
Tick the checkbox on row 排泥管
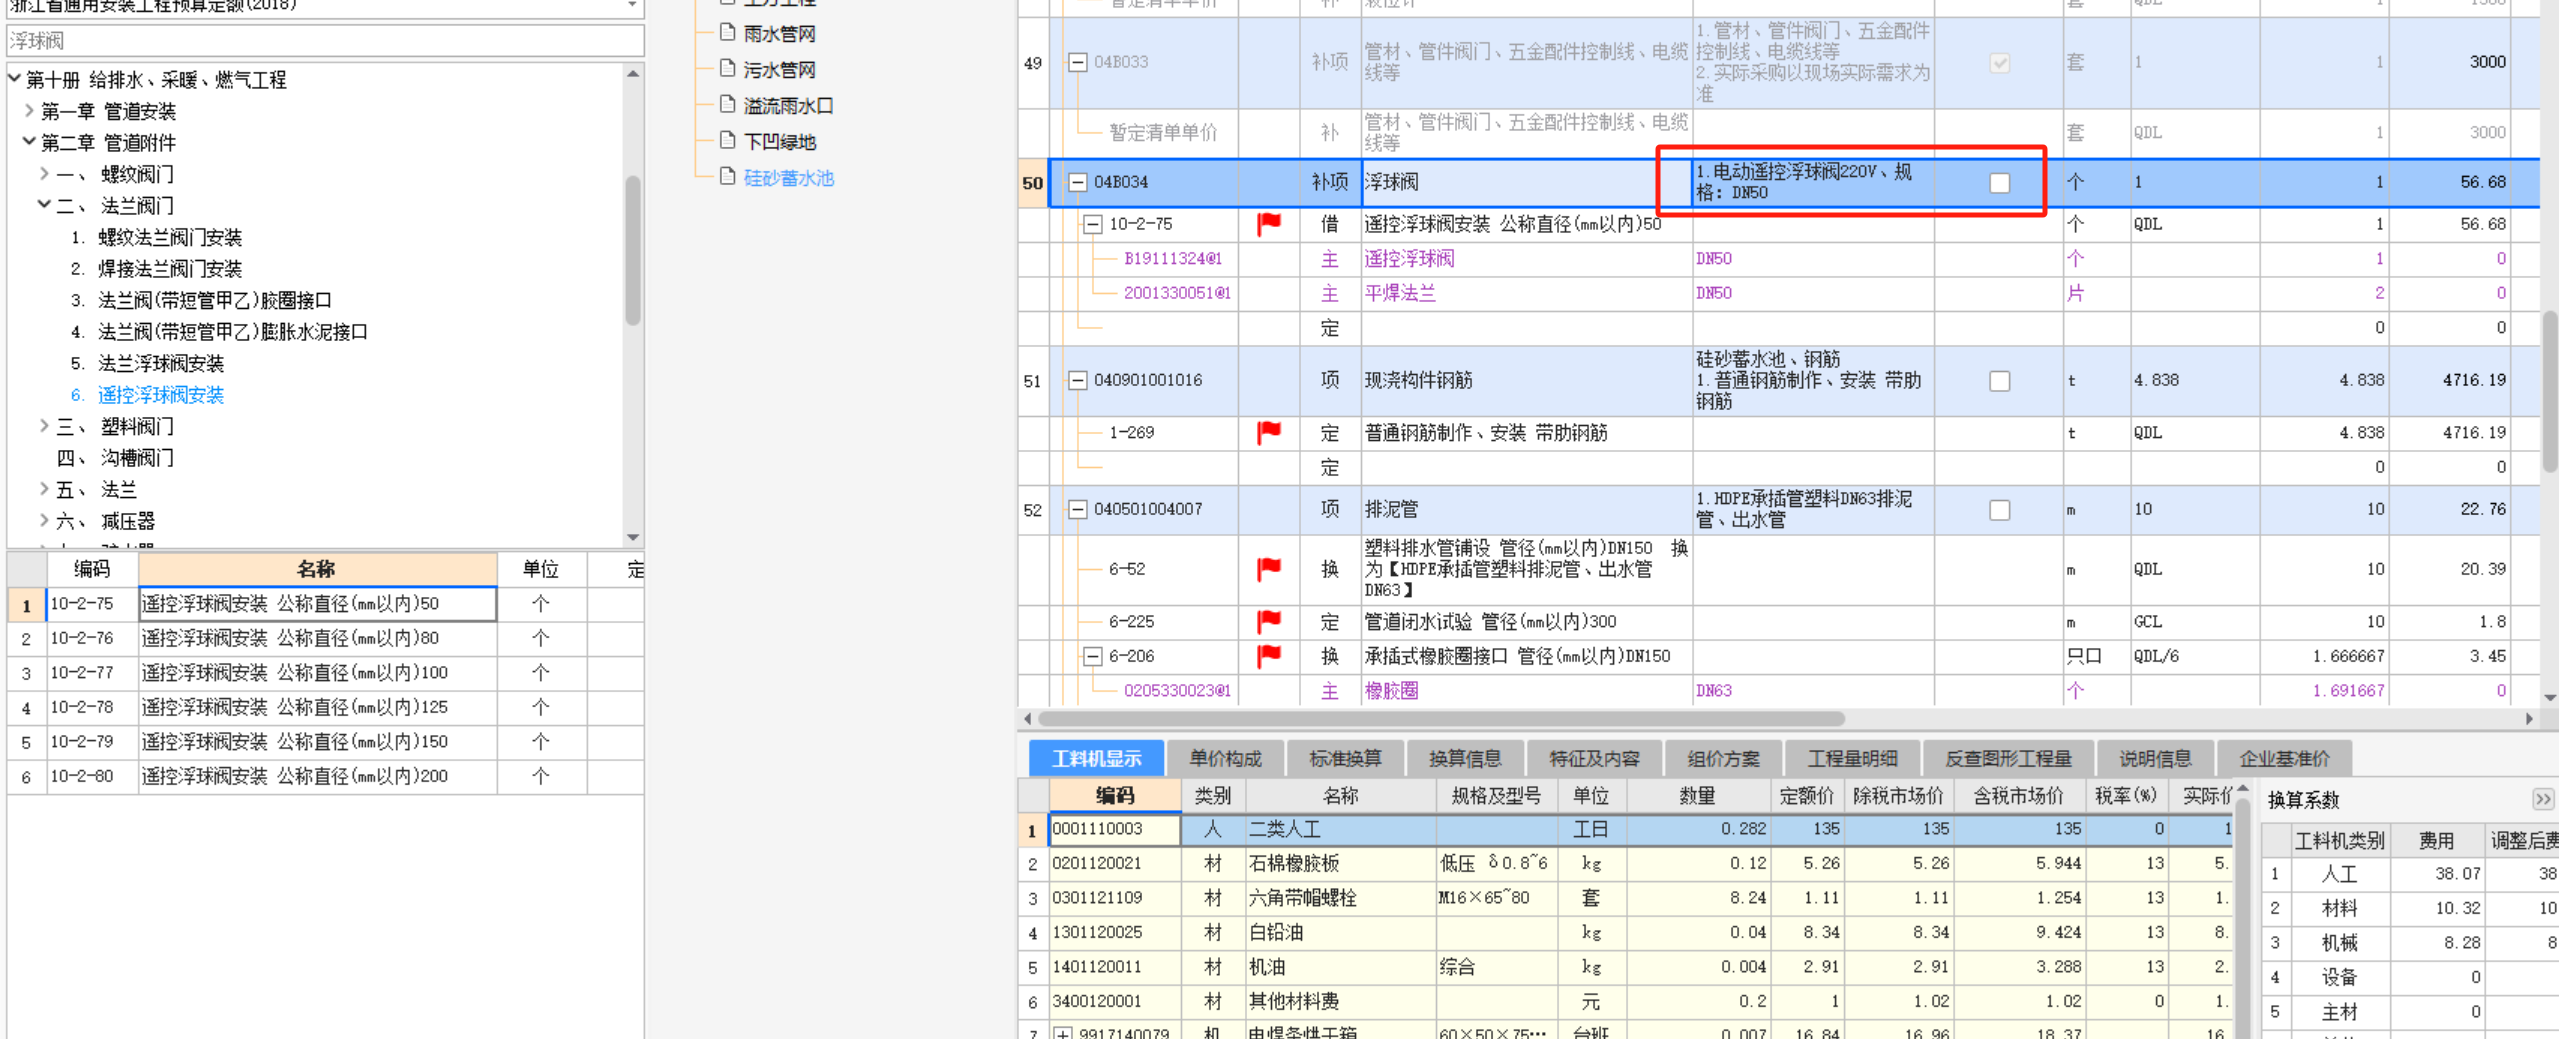[1999, 510]
